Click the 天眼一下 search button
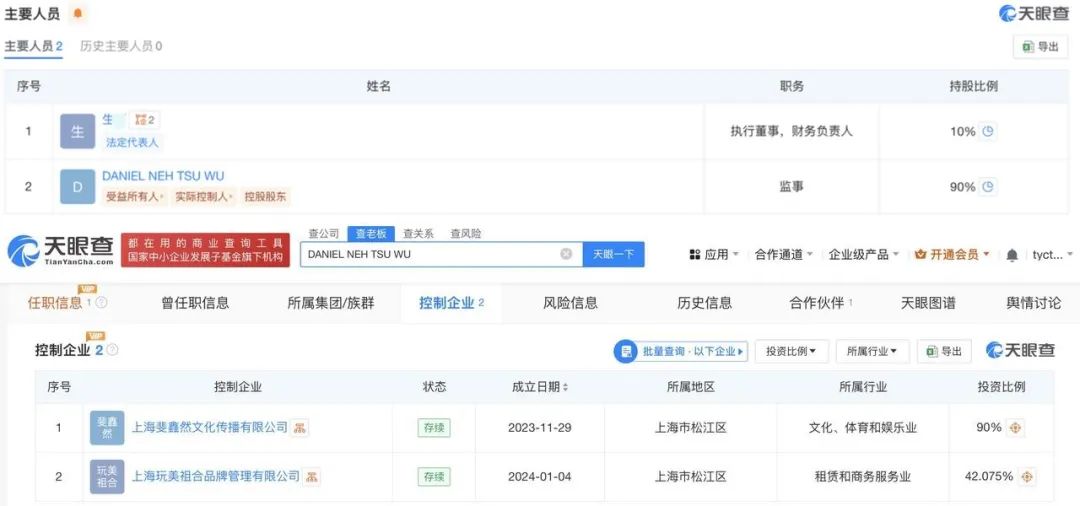1080x506 pixels. pyautogui.click(x=614, y=254)
